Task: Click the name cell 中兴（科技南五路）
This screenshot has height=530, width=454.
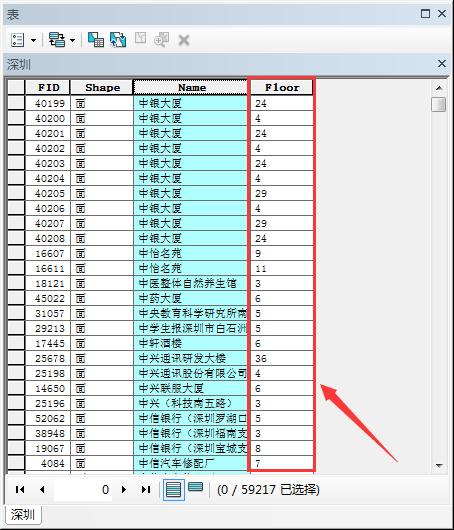Action: (190, 403)
